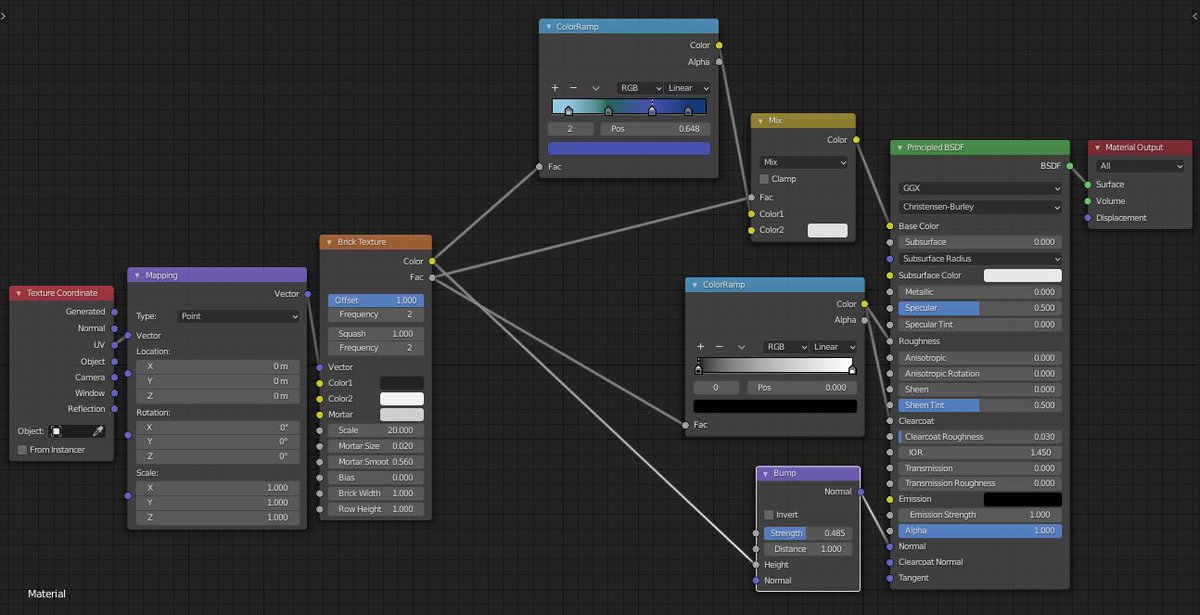Remove a color stop in the lower ColorRamp
The width and height of the screenshot is (1200, 615).
click(721, 347)
